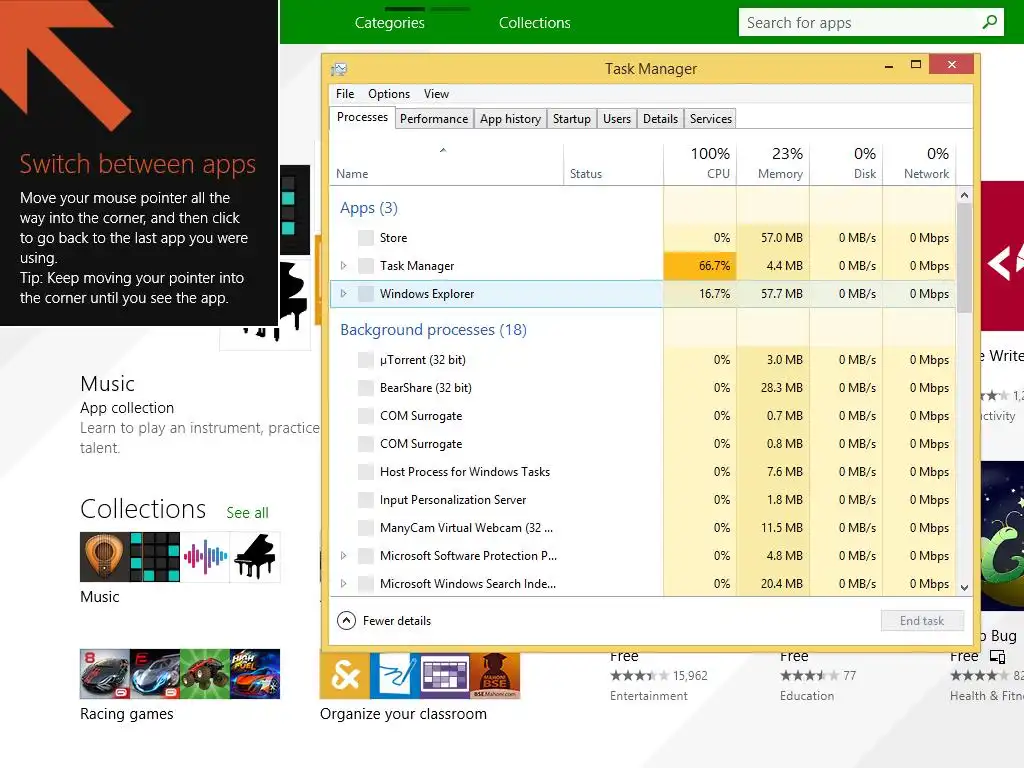Screen dimensions: 1024x768
Task: Click the Input Personalization Server icon
Action: click(x=366, y=500)
